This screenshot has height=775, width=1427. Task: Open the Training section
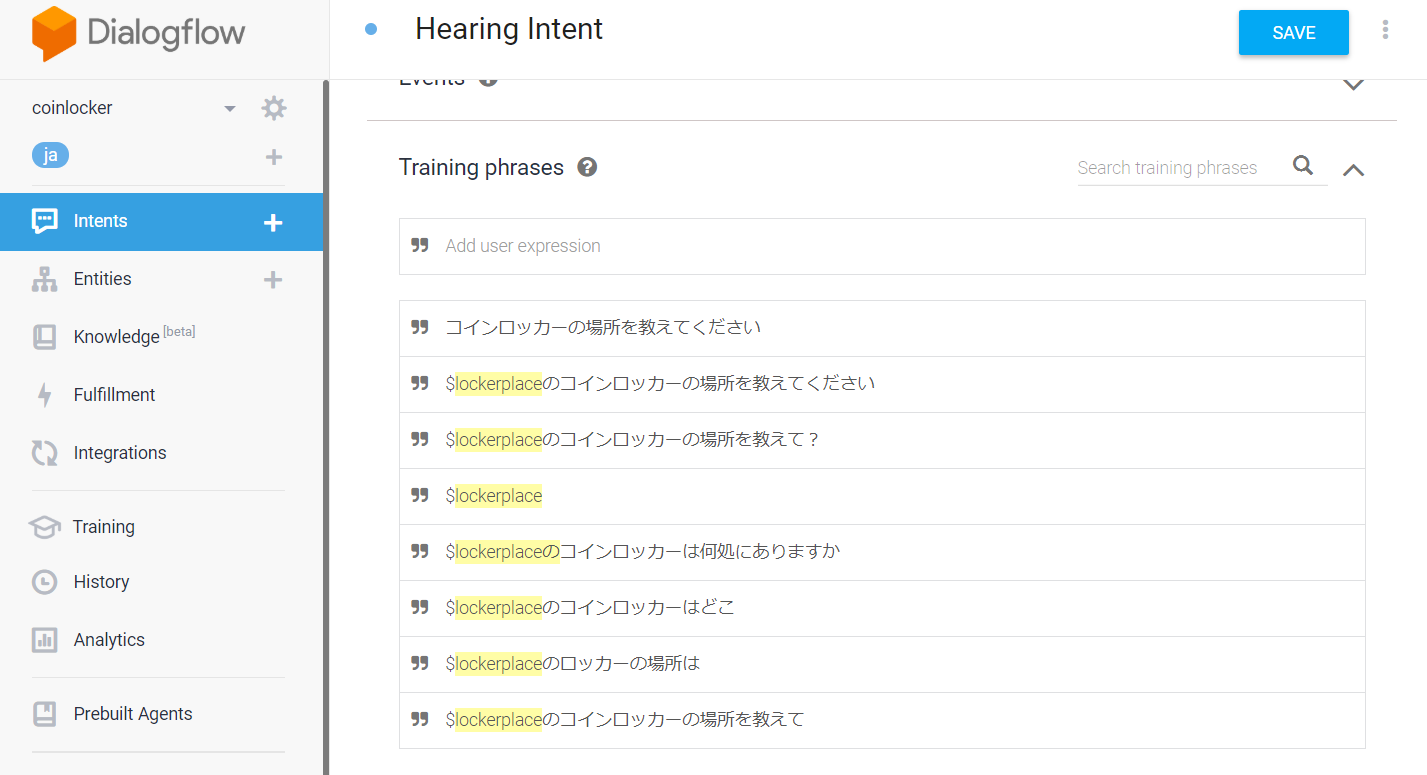103,526
